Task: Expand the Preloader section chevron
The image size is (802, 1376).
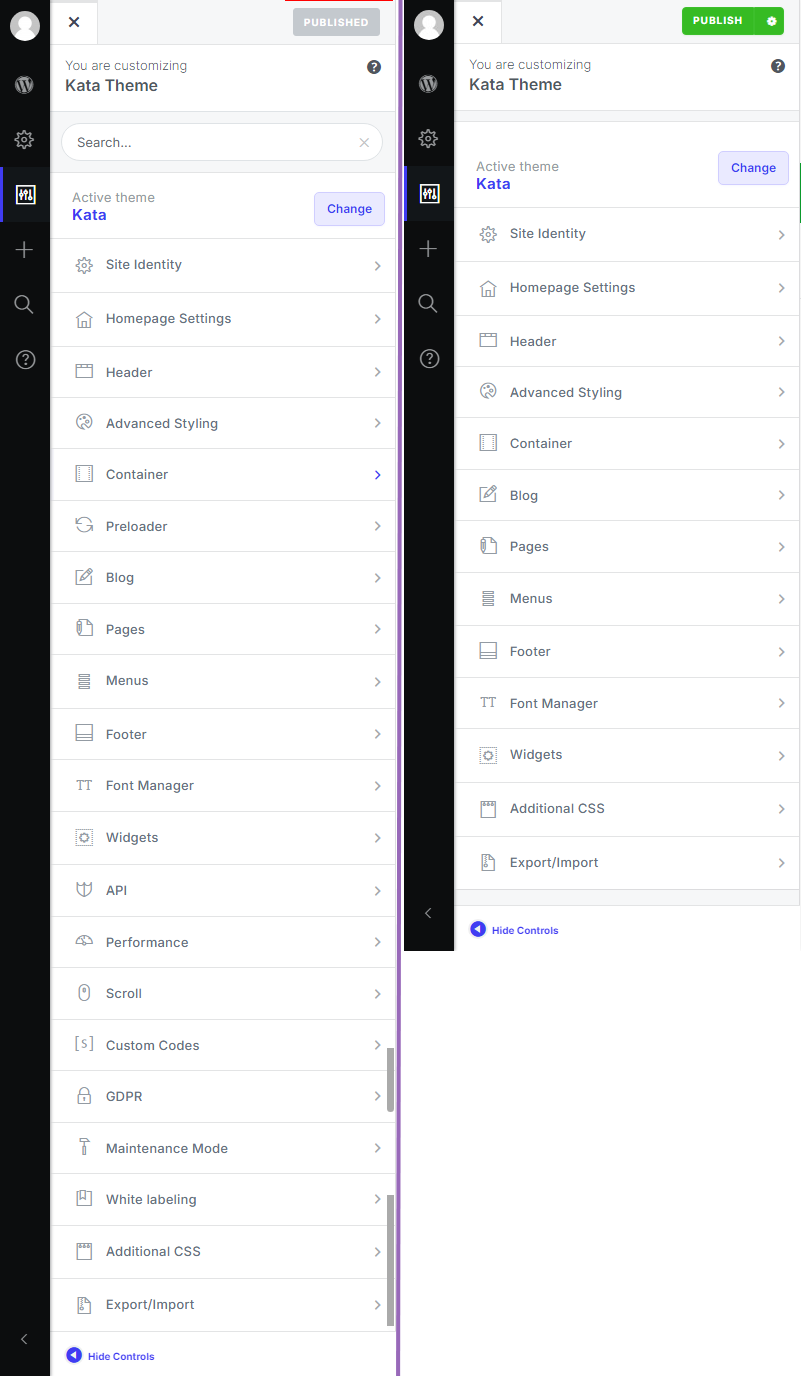Action: click(377, 526)
